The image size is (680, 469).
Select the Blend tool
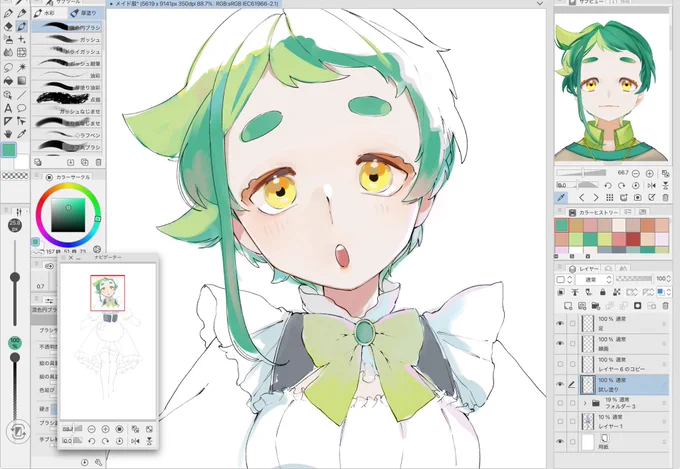8,52
